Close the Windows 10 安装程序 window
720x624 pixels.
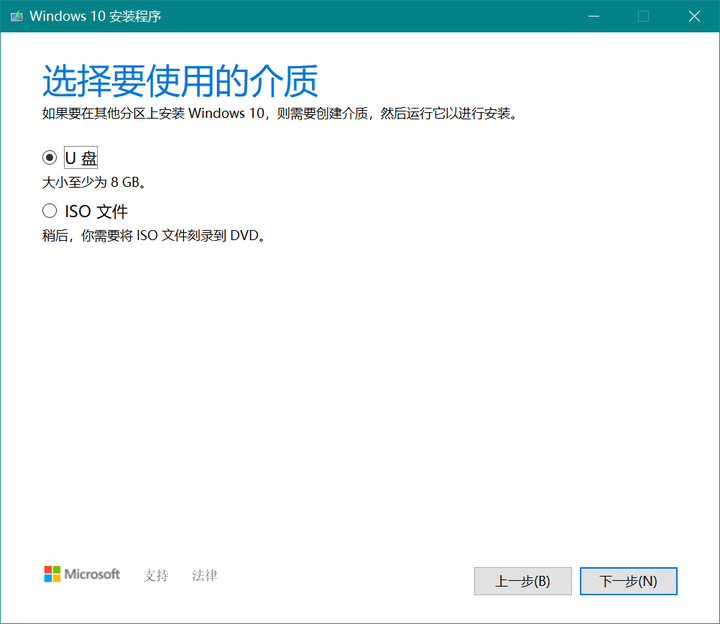pos(694,16)
